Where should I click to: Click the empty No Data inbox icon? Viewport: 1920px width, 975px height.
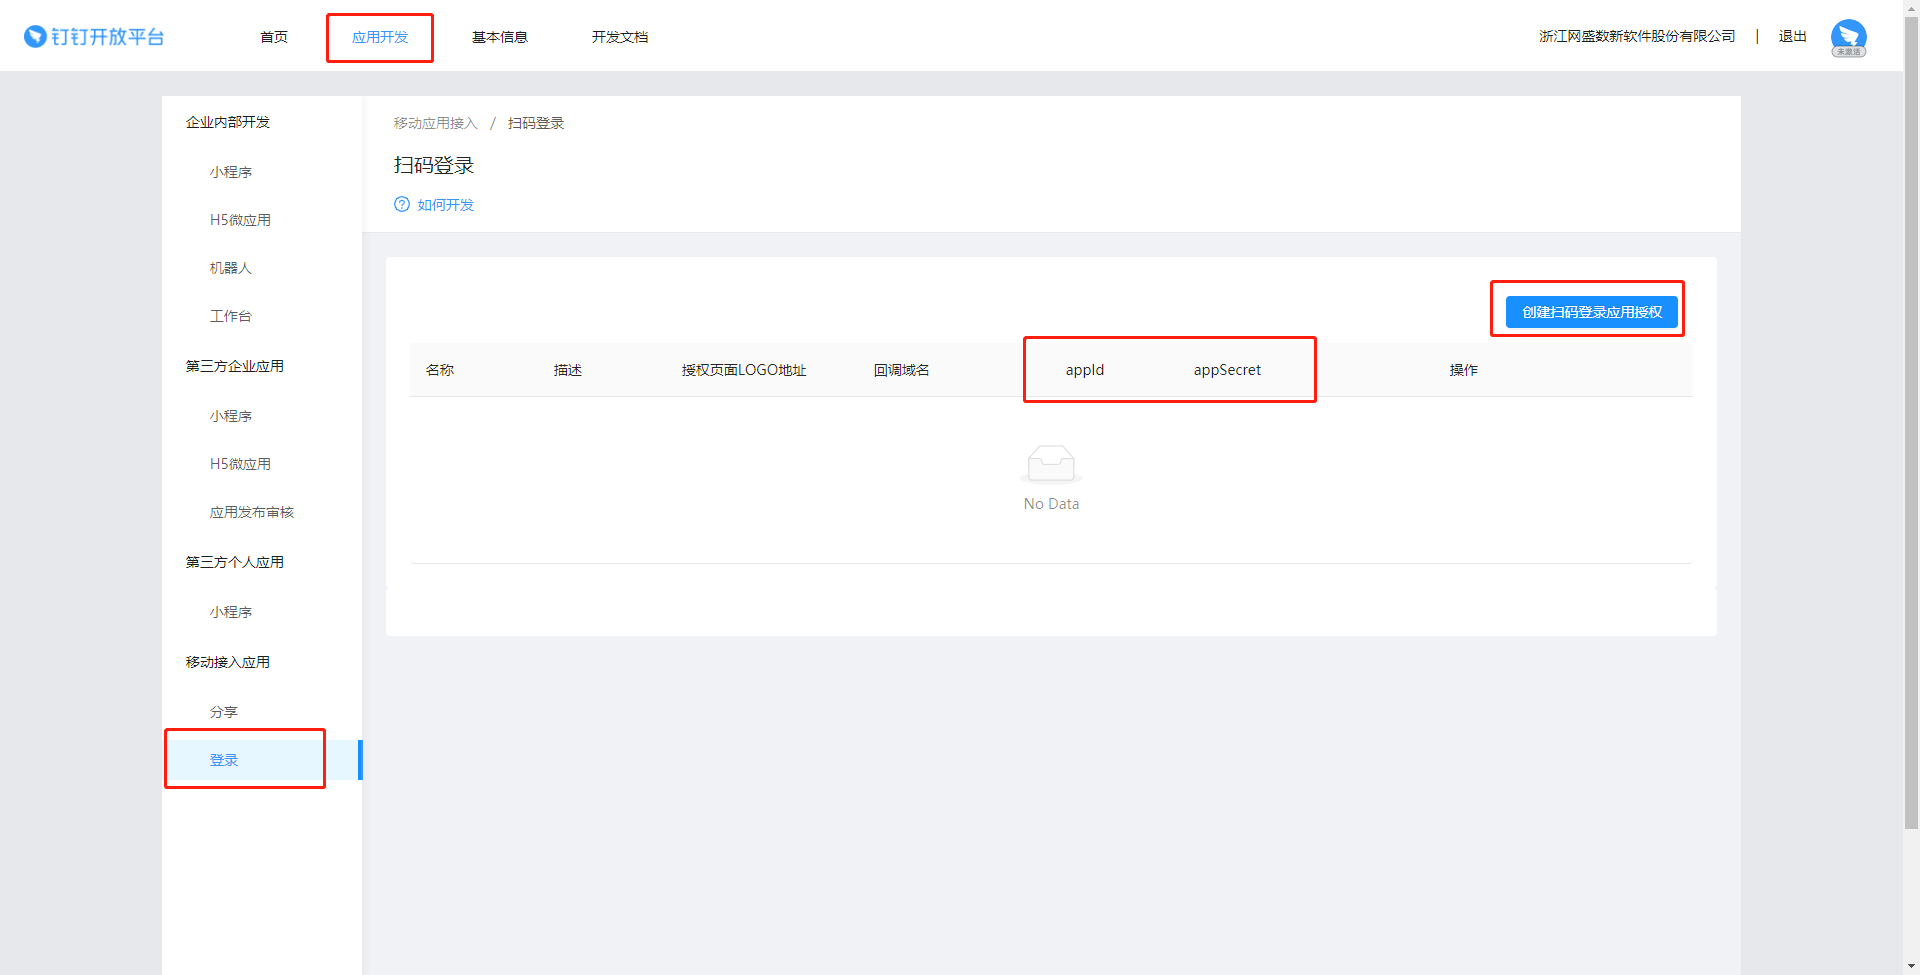coord(1051,464)
